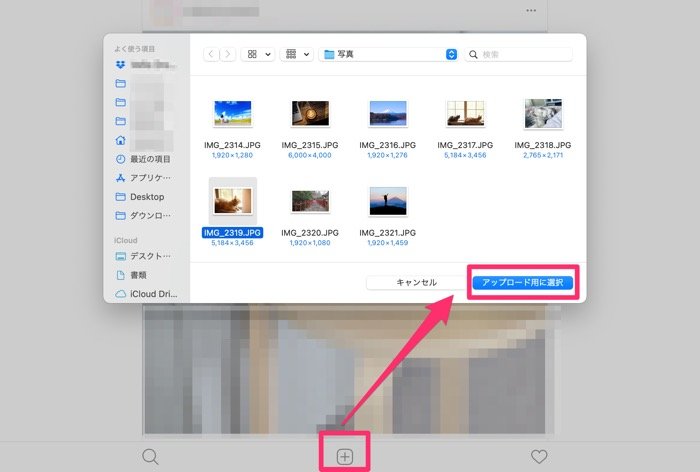
Task: Click the Dropbox icon in sidebar
Action: tap(120, 65)
